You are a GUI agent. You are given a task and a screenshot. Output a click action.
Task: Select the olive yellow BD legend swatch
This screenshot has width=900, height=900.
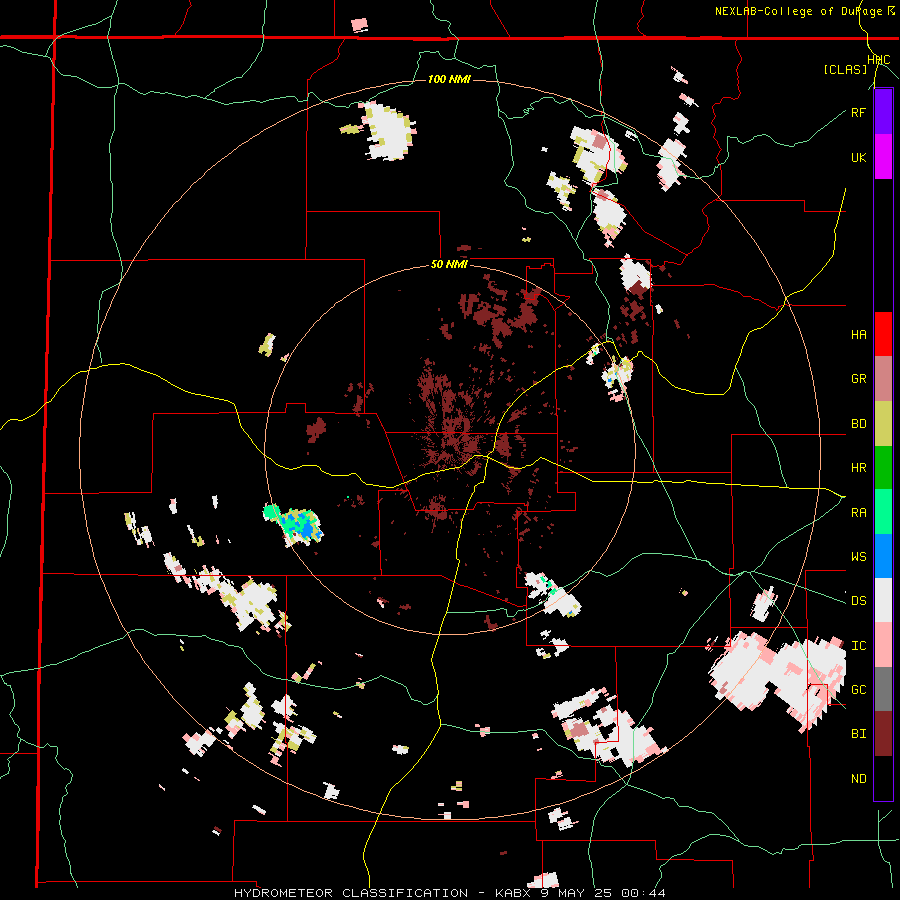883,424
